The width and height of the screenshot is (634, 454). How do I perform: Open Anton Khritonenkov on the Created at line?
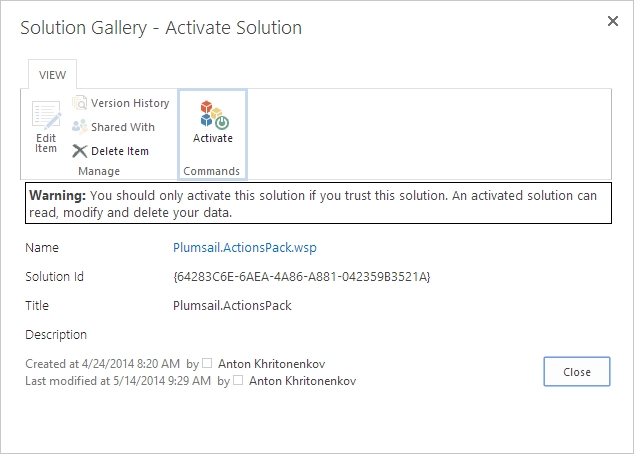point(272,364)
